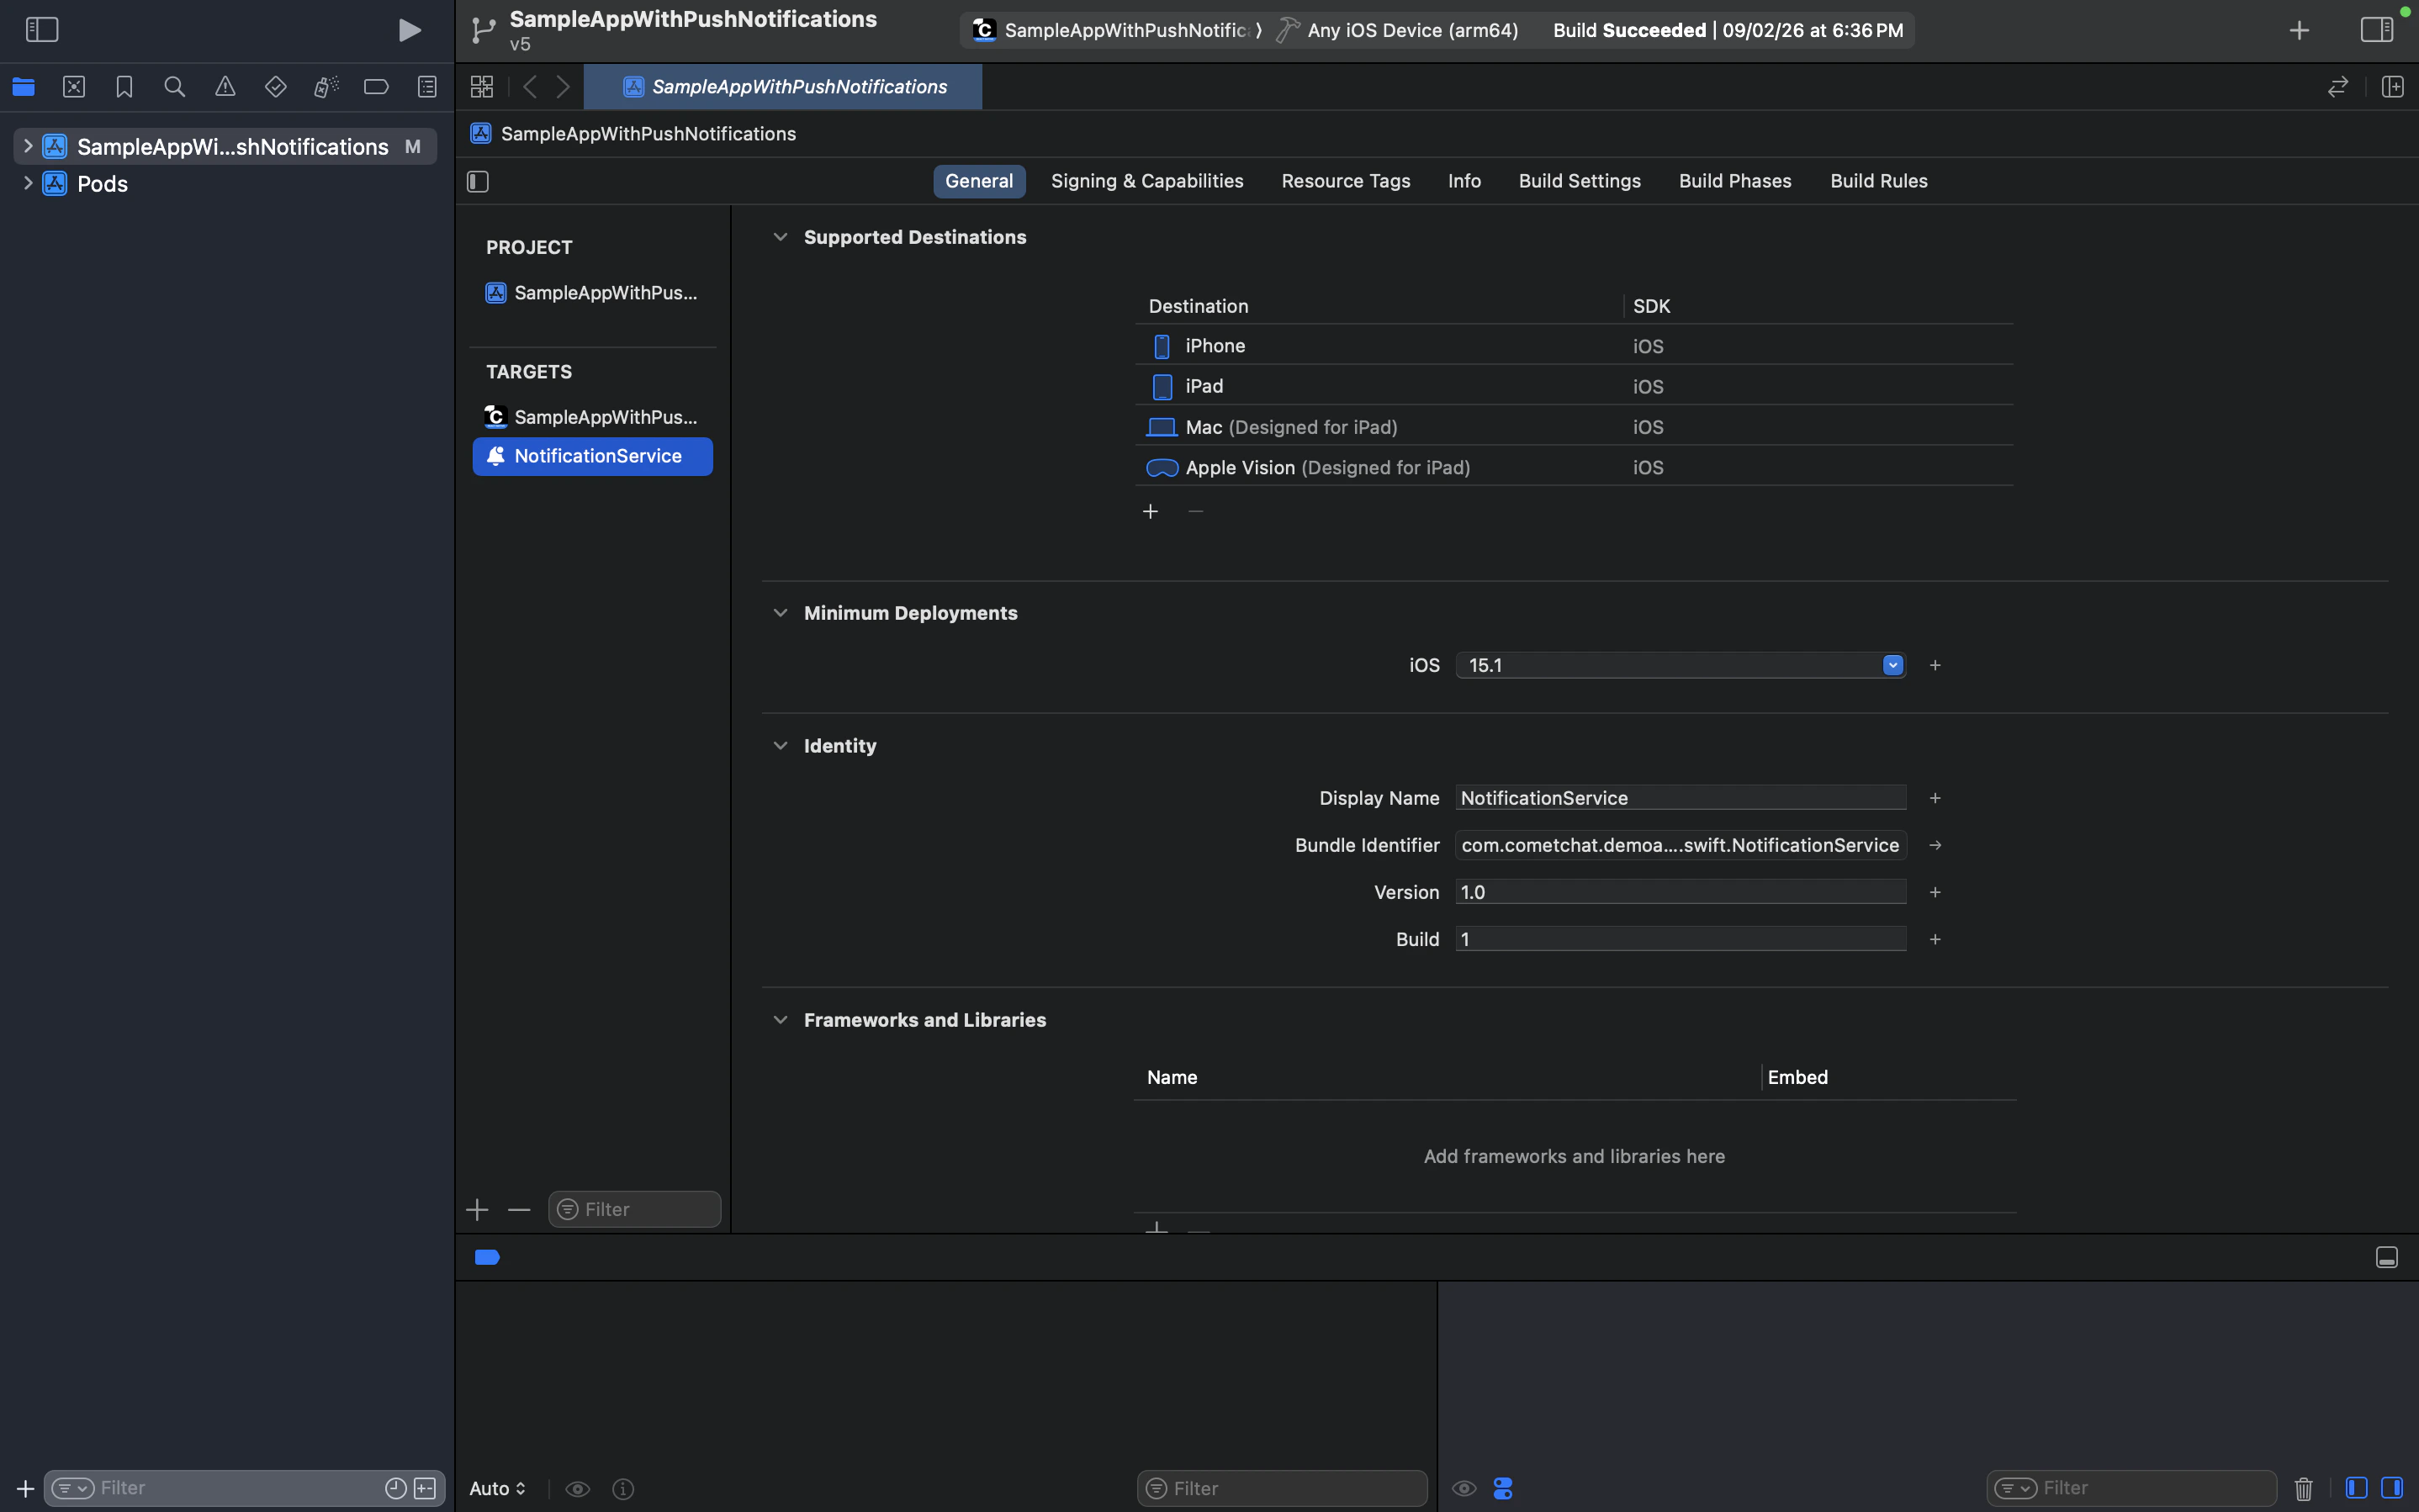The image size is (2419, 1512).
Task: Open the Breakpoint navigator tag icon
Action: click(x=376, y=87)
